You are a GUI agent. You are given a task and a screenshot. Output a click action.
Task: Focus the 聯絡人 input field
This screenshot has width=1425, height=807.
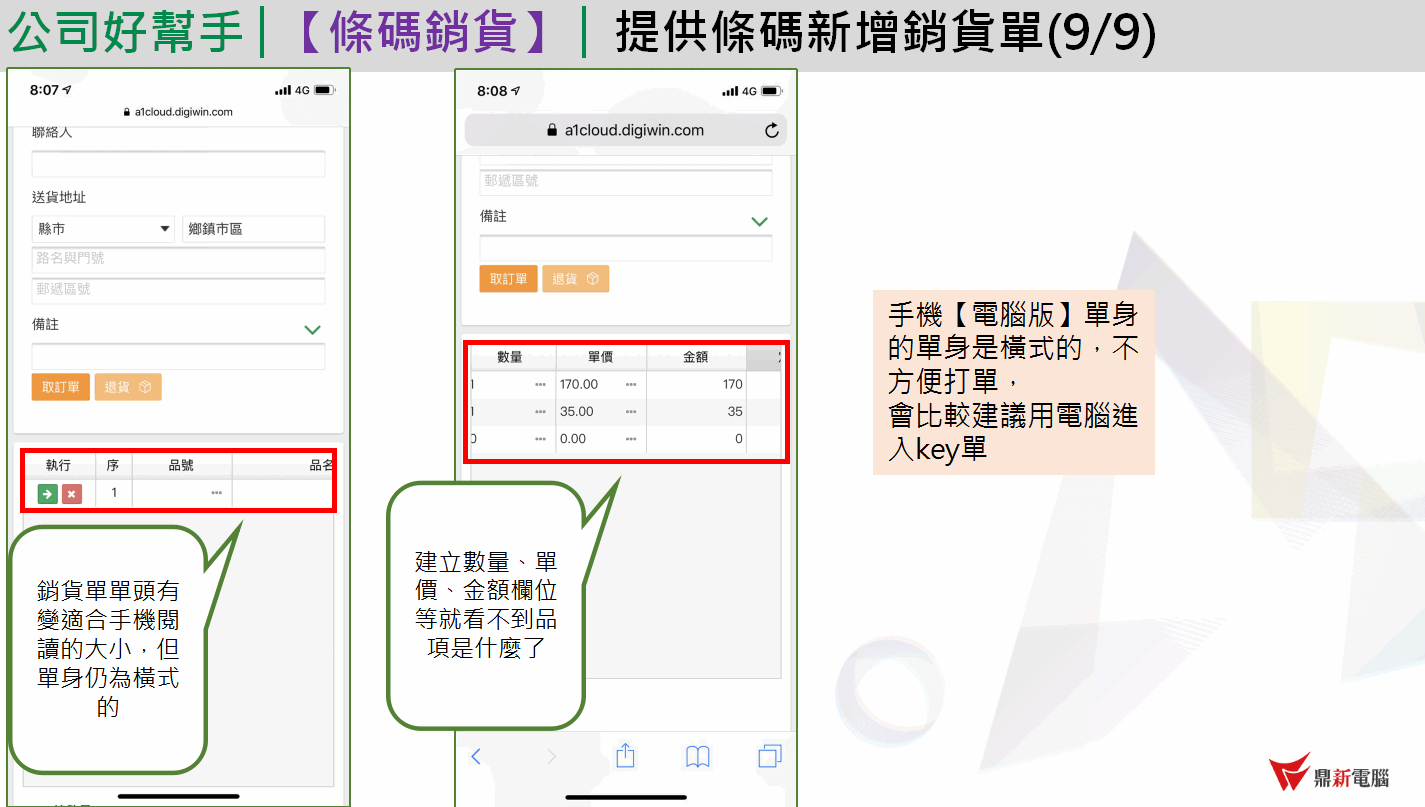[x=178, y=164]
